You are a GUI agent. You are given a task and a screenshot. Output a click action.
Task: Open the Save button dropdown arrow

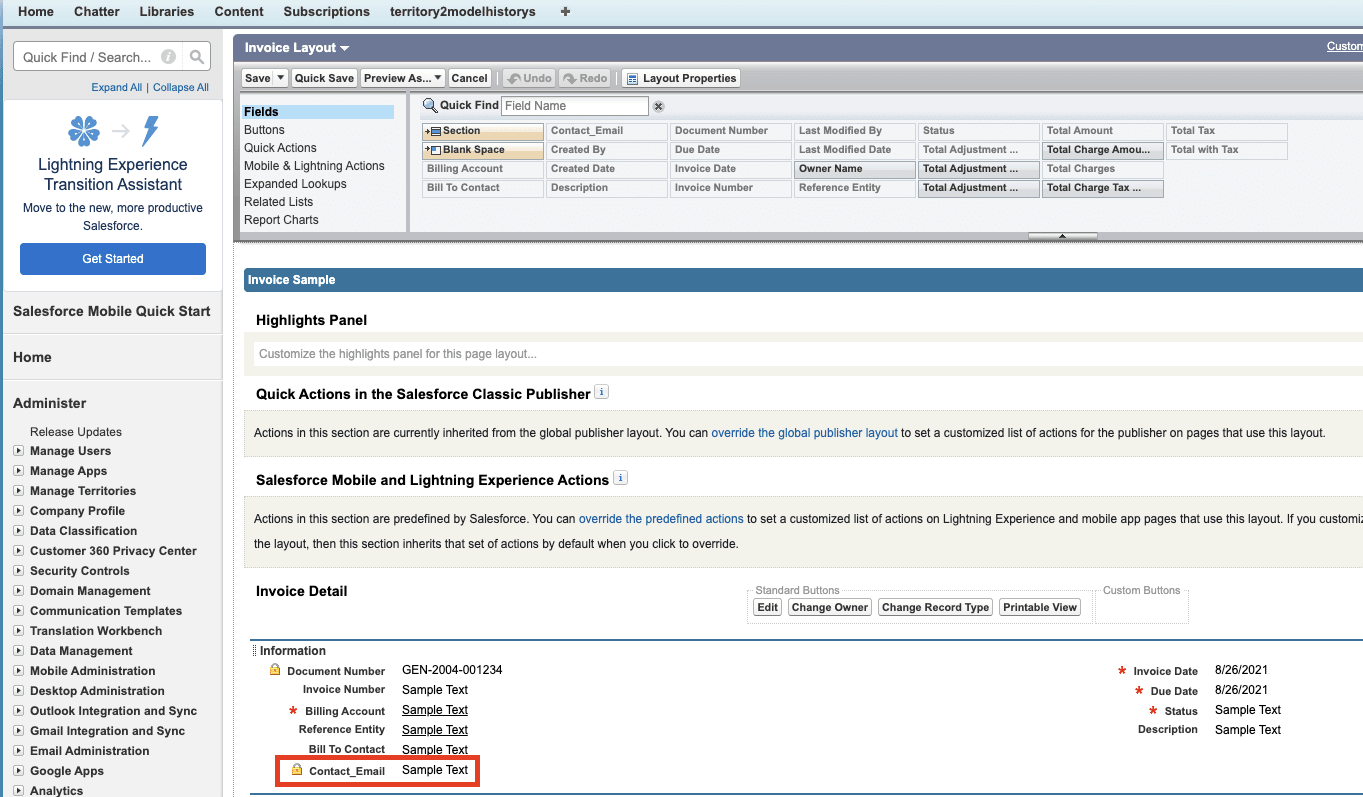[x=280, y=78]
